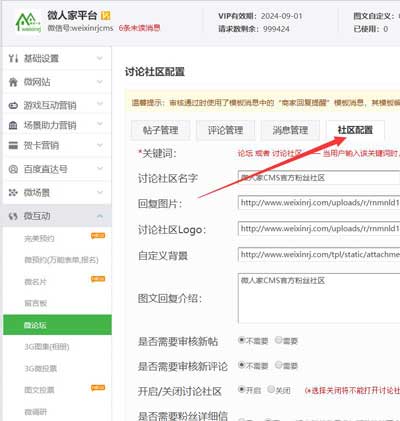Open the 6条未读消息 link
The width and height of the screenshot is (400, 421).
coord(139,28)
